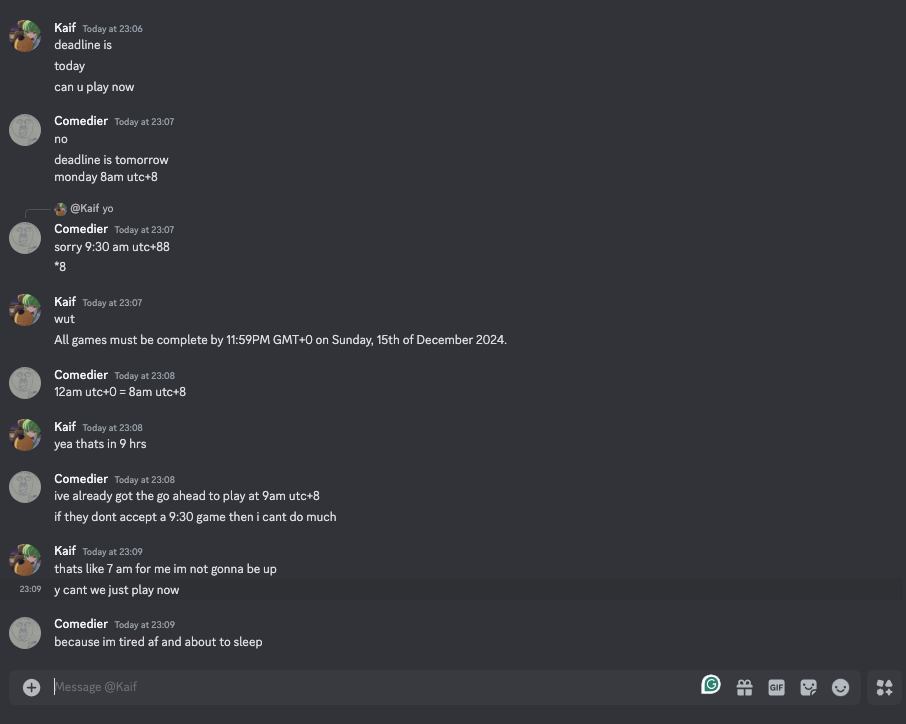This screenshot has width=906, height=724.
Task: Open the Nitro gift picker
Action: (x=744, y=687)
